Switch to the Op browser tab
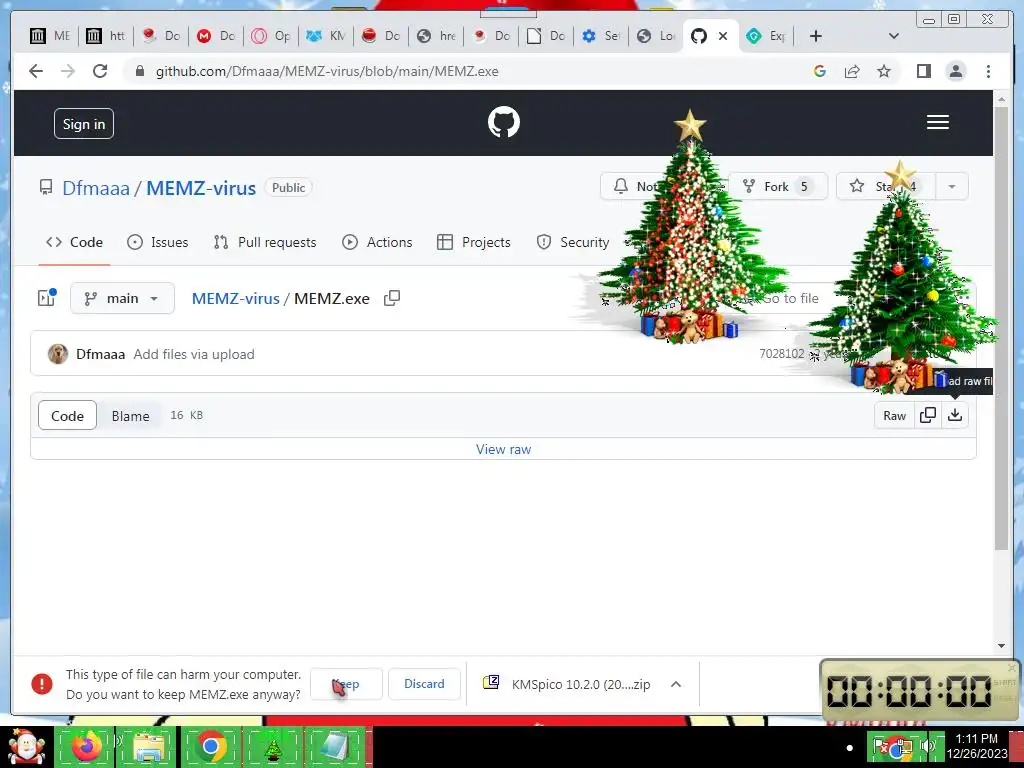The image size is (1024, 768). coord(272,36)
